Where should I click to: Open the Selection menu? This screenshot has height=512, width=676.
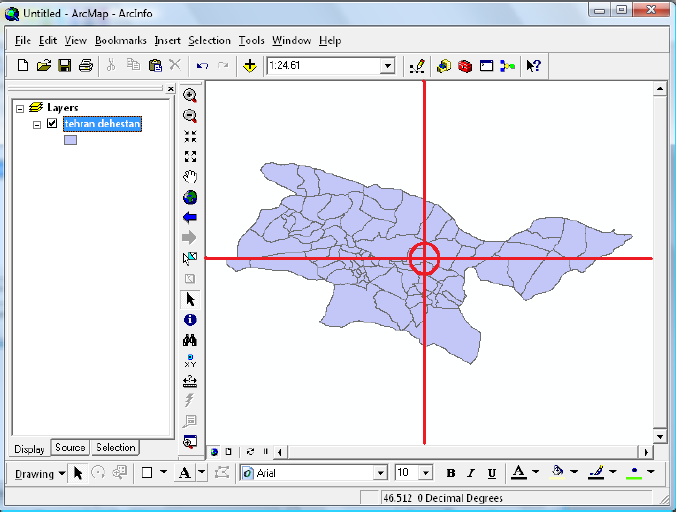click(210, 41)
